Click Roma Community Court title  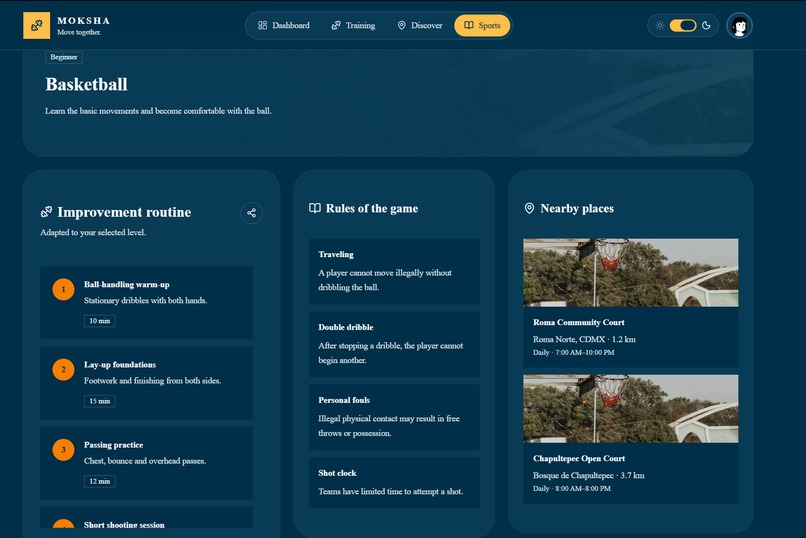579,323
